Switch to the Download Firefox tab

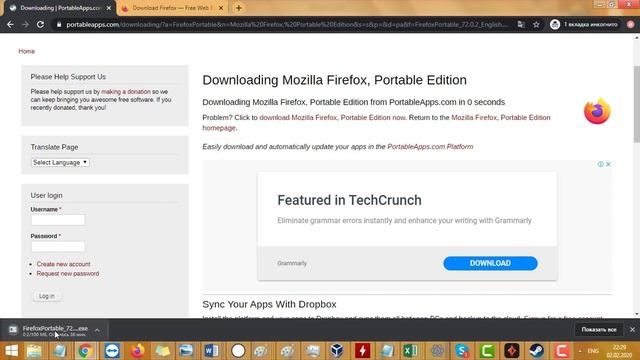(171, 8)
